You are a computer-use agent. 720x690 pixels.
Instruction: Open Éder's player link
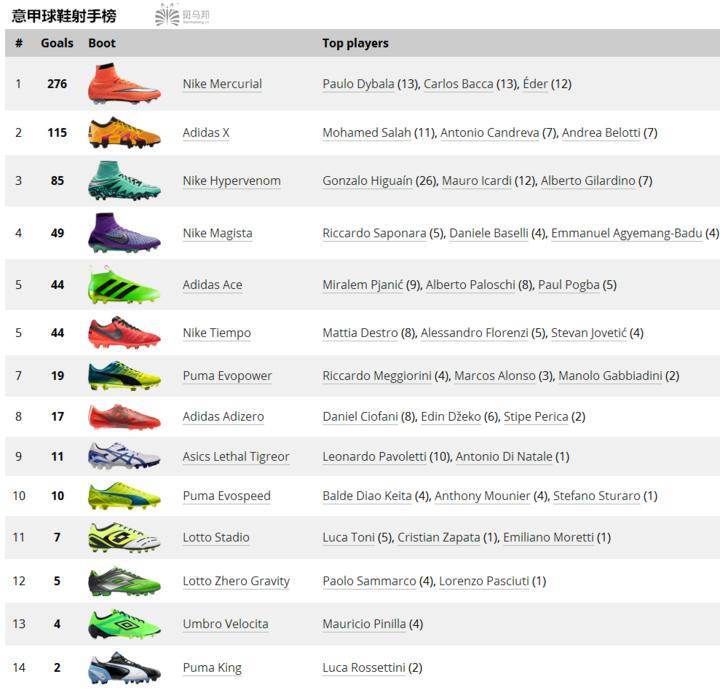pyautogui.click(x=535, y=84)
